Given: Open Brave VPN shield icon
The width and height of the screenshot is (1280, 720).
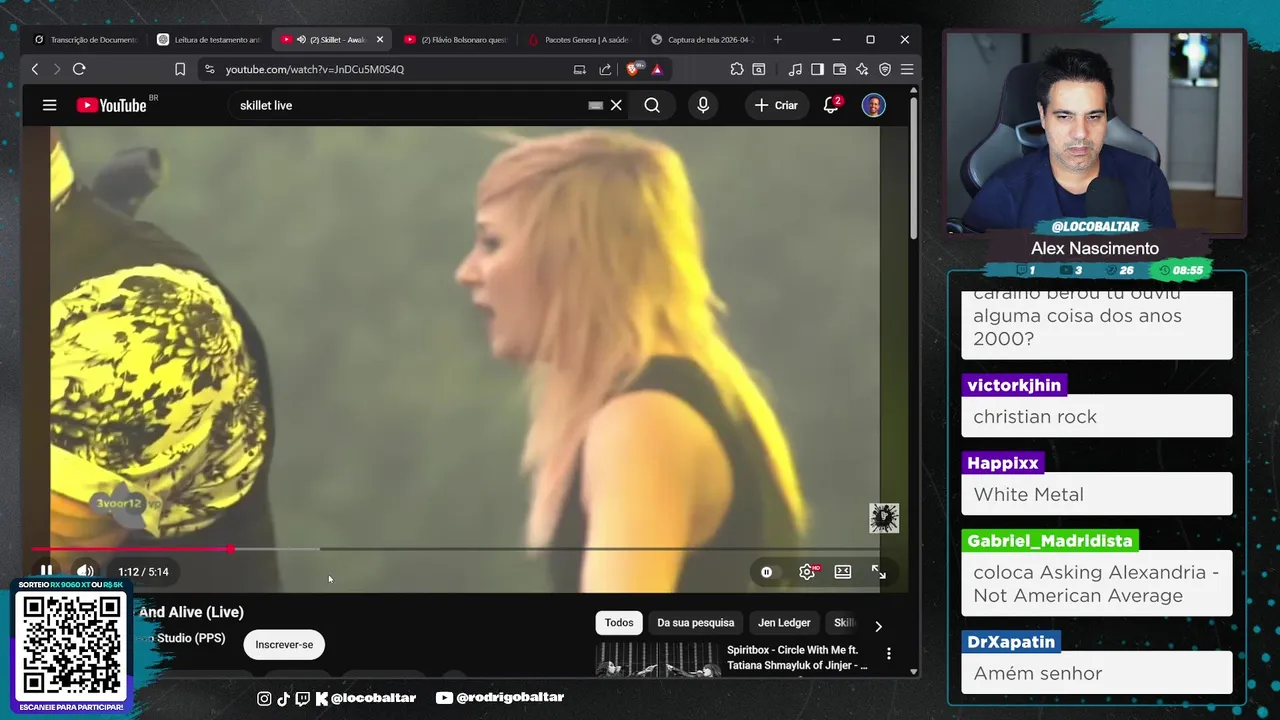Looking at the screenshot, I should coord(885,69).
